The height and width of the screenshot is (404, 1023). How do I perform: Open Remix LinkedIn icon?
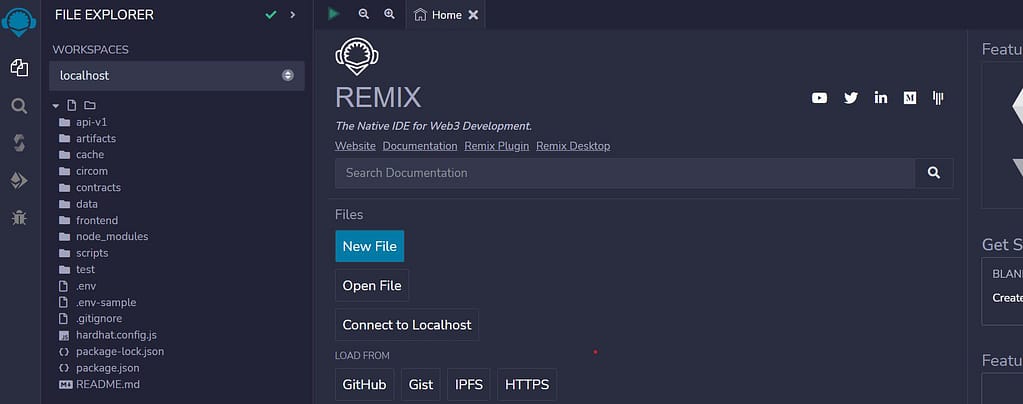881,98
